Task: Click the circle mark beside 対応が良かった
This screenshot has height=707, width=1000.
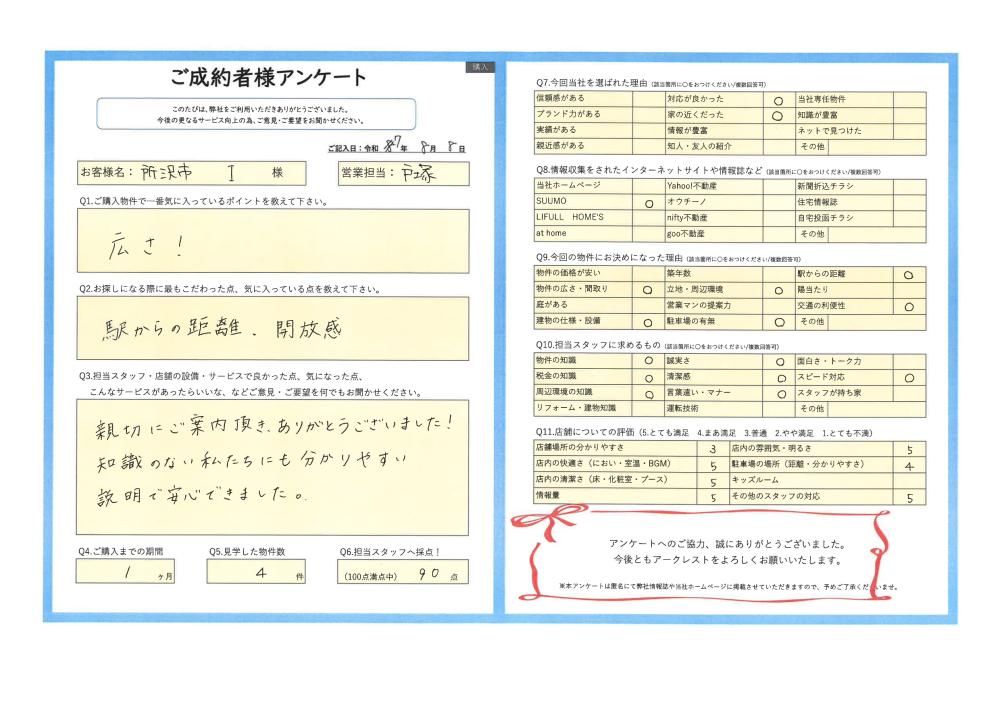Action: [778, 100]
